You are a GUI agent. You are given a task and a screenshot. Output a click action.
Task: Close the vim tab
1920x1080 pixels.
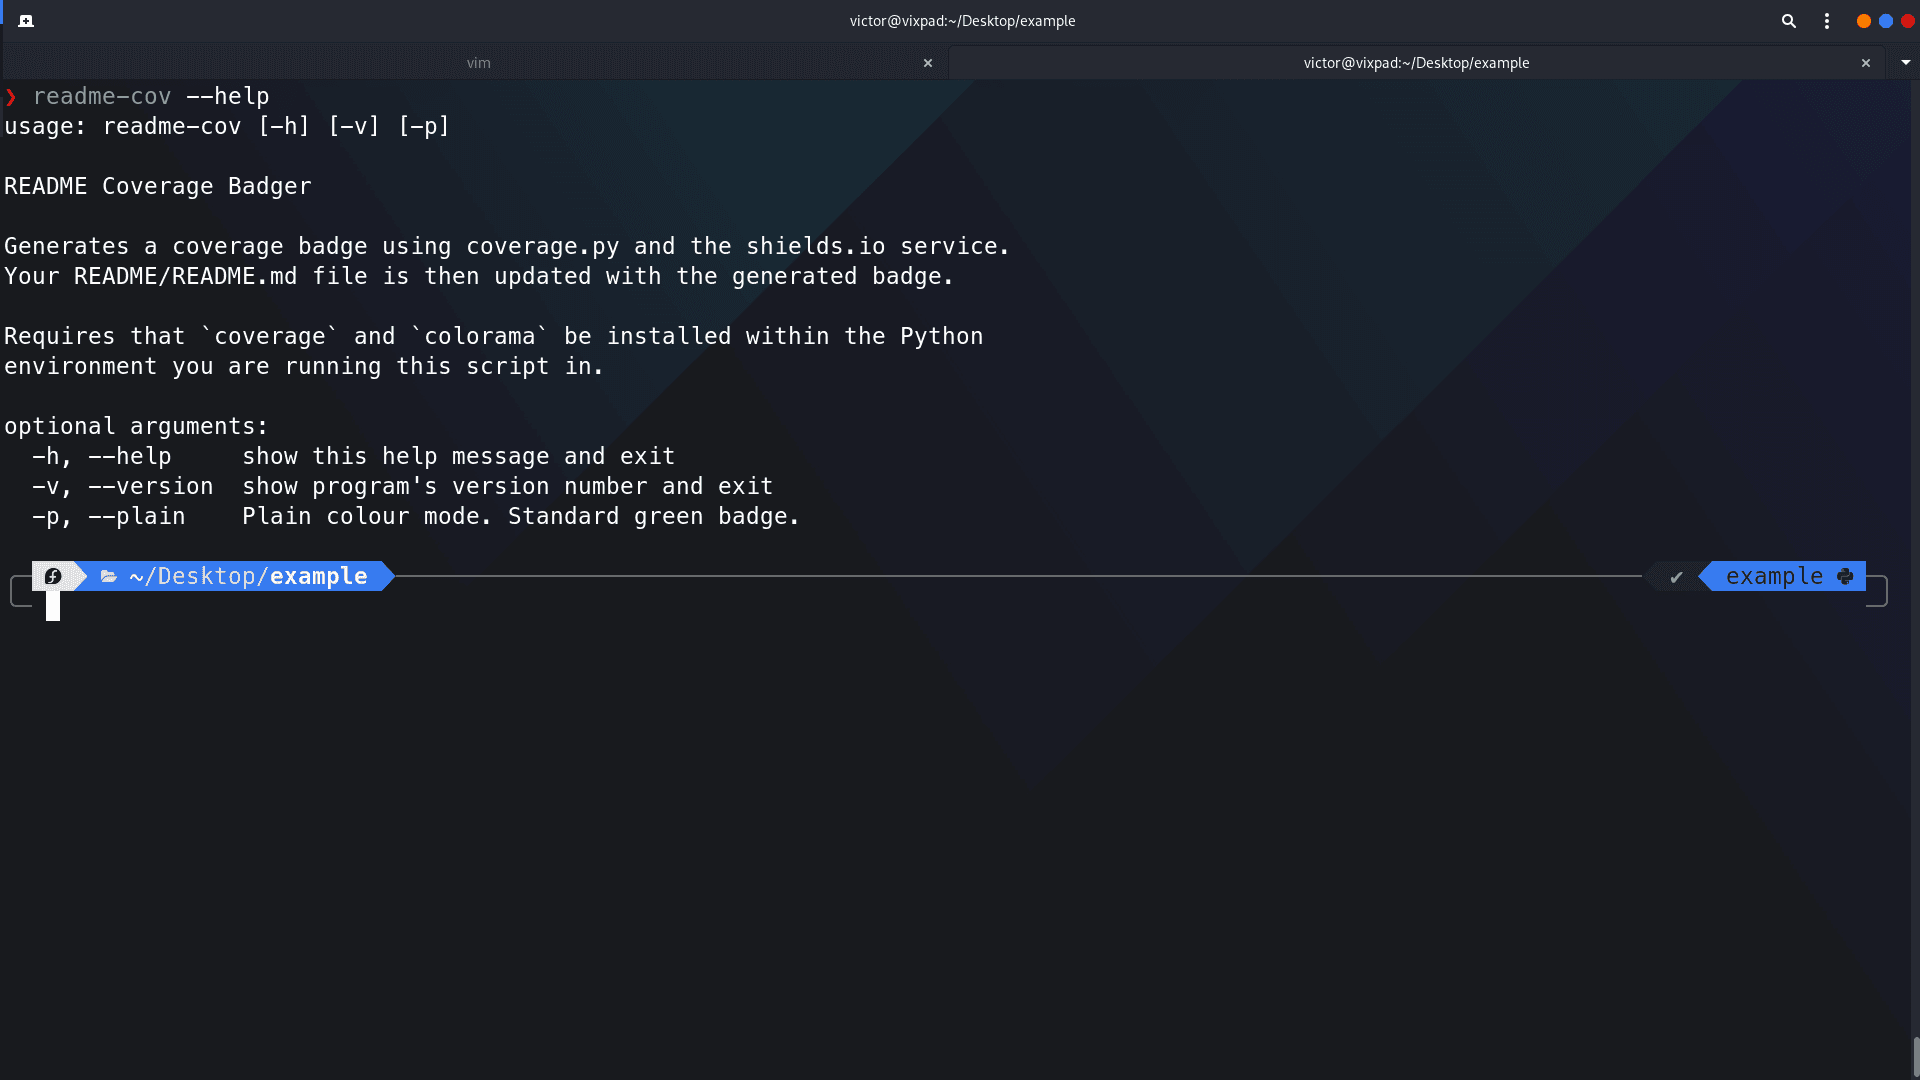coord(928,62)
